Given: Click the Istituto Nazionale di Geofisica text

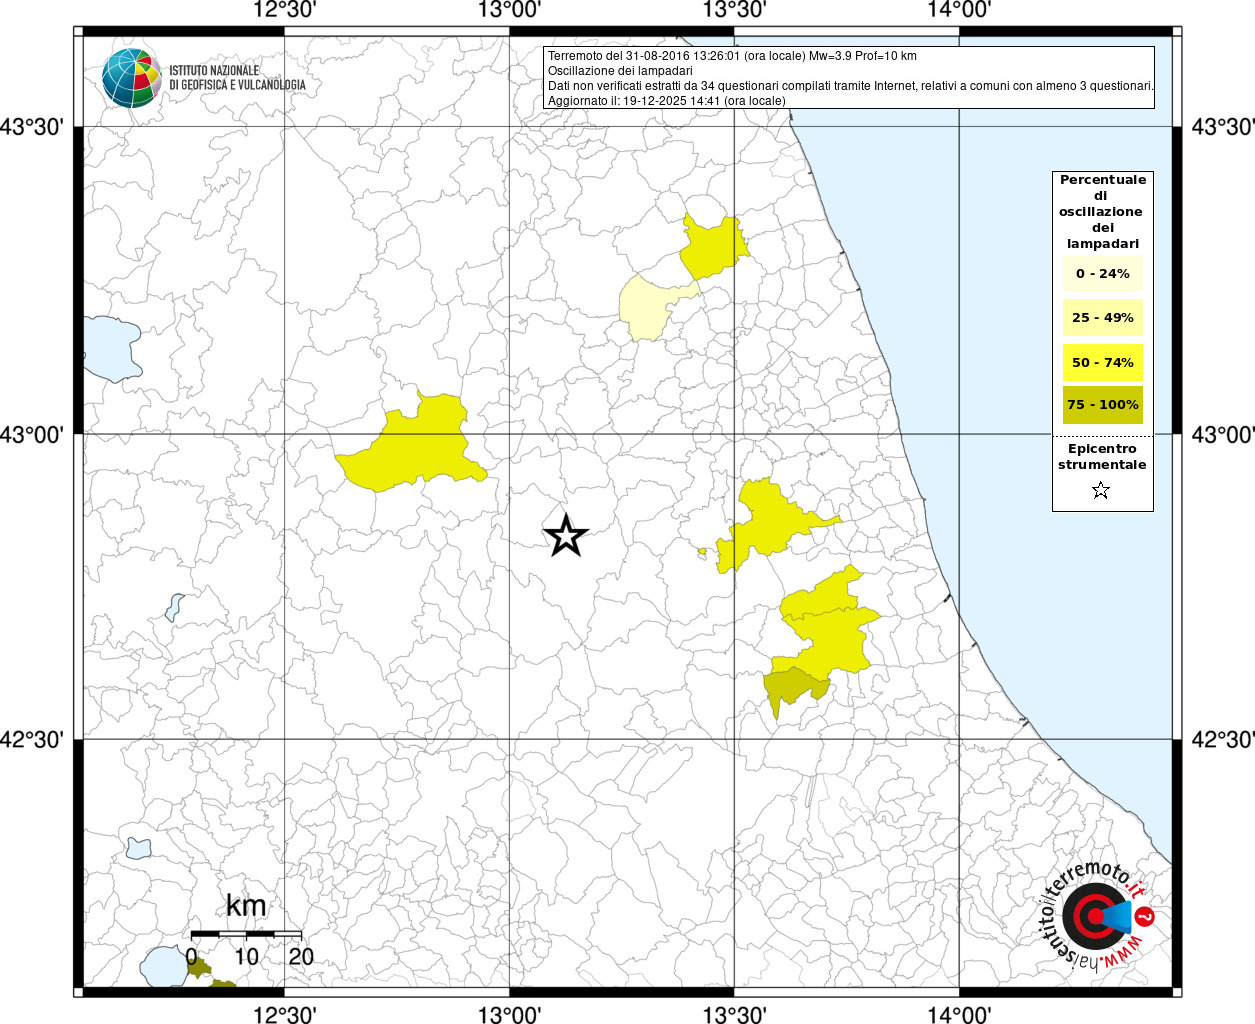Looking at the screenshot, I should pyautogui.click(x=237, y=78).
